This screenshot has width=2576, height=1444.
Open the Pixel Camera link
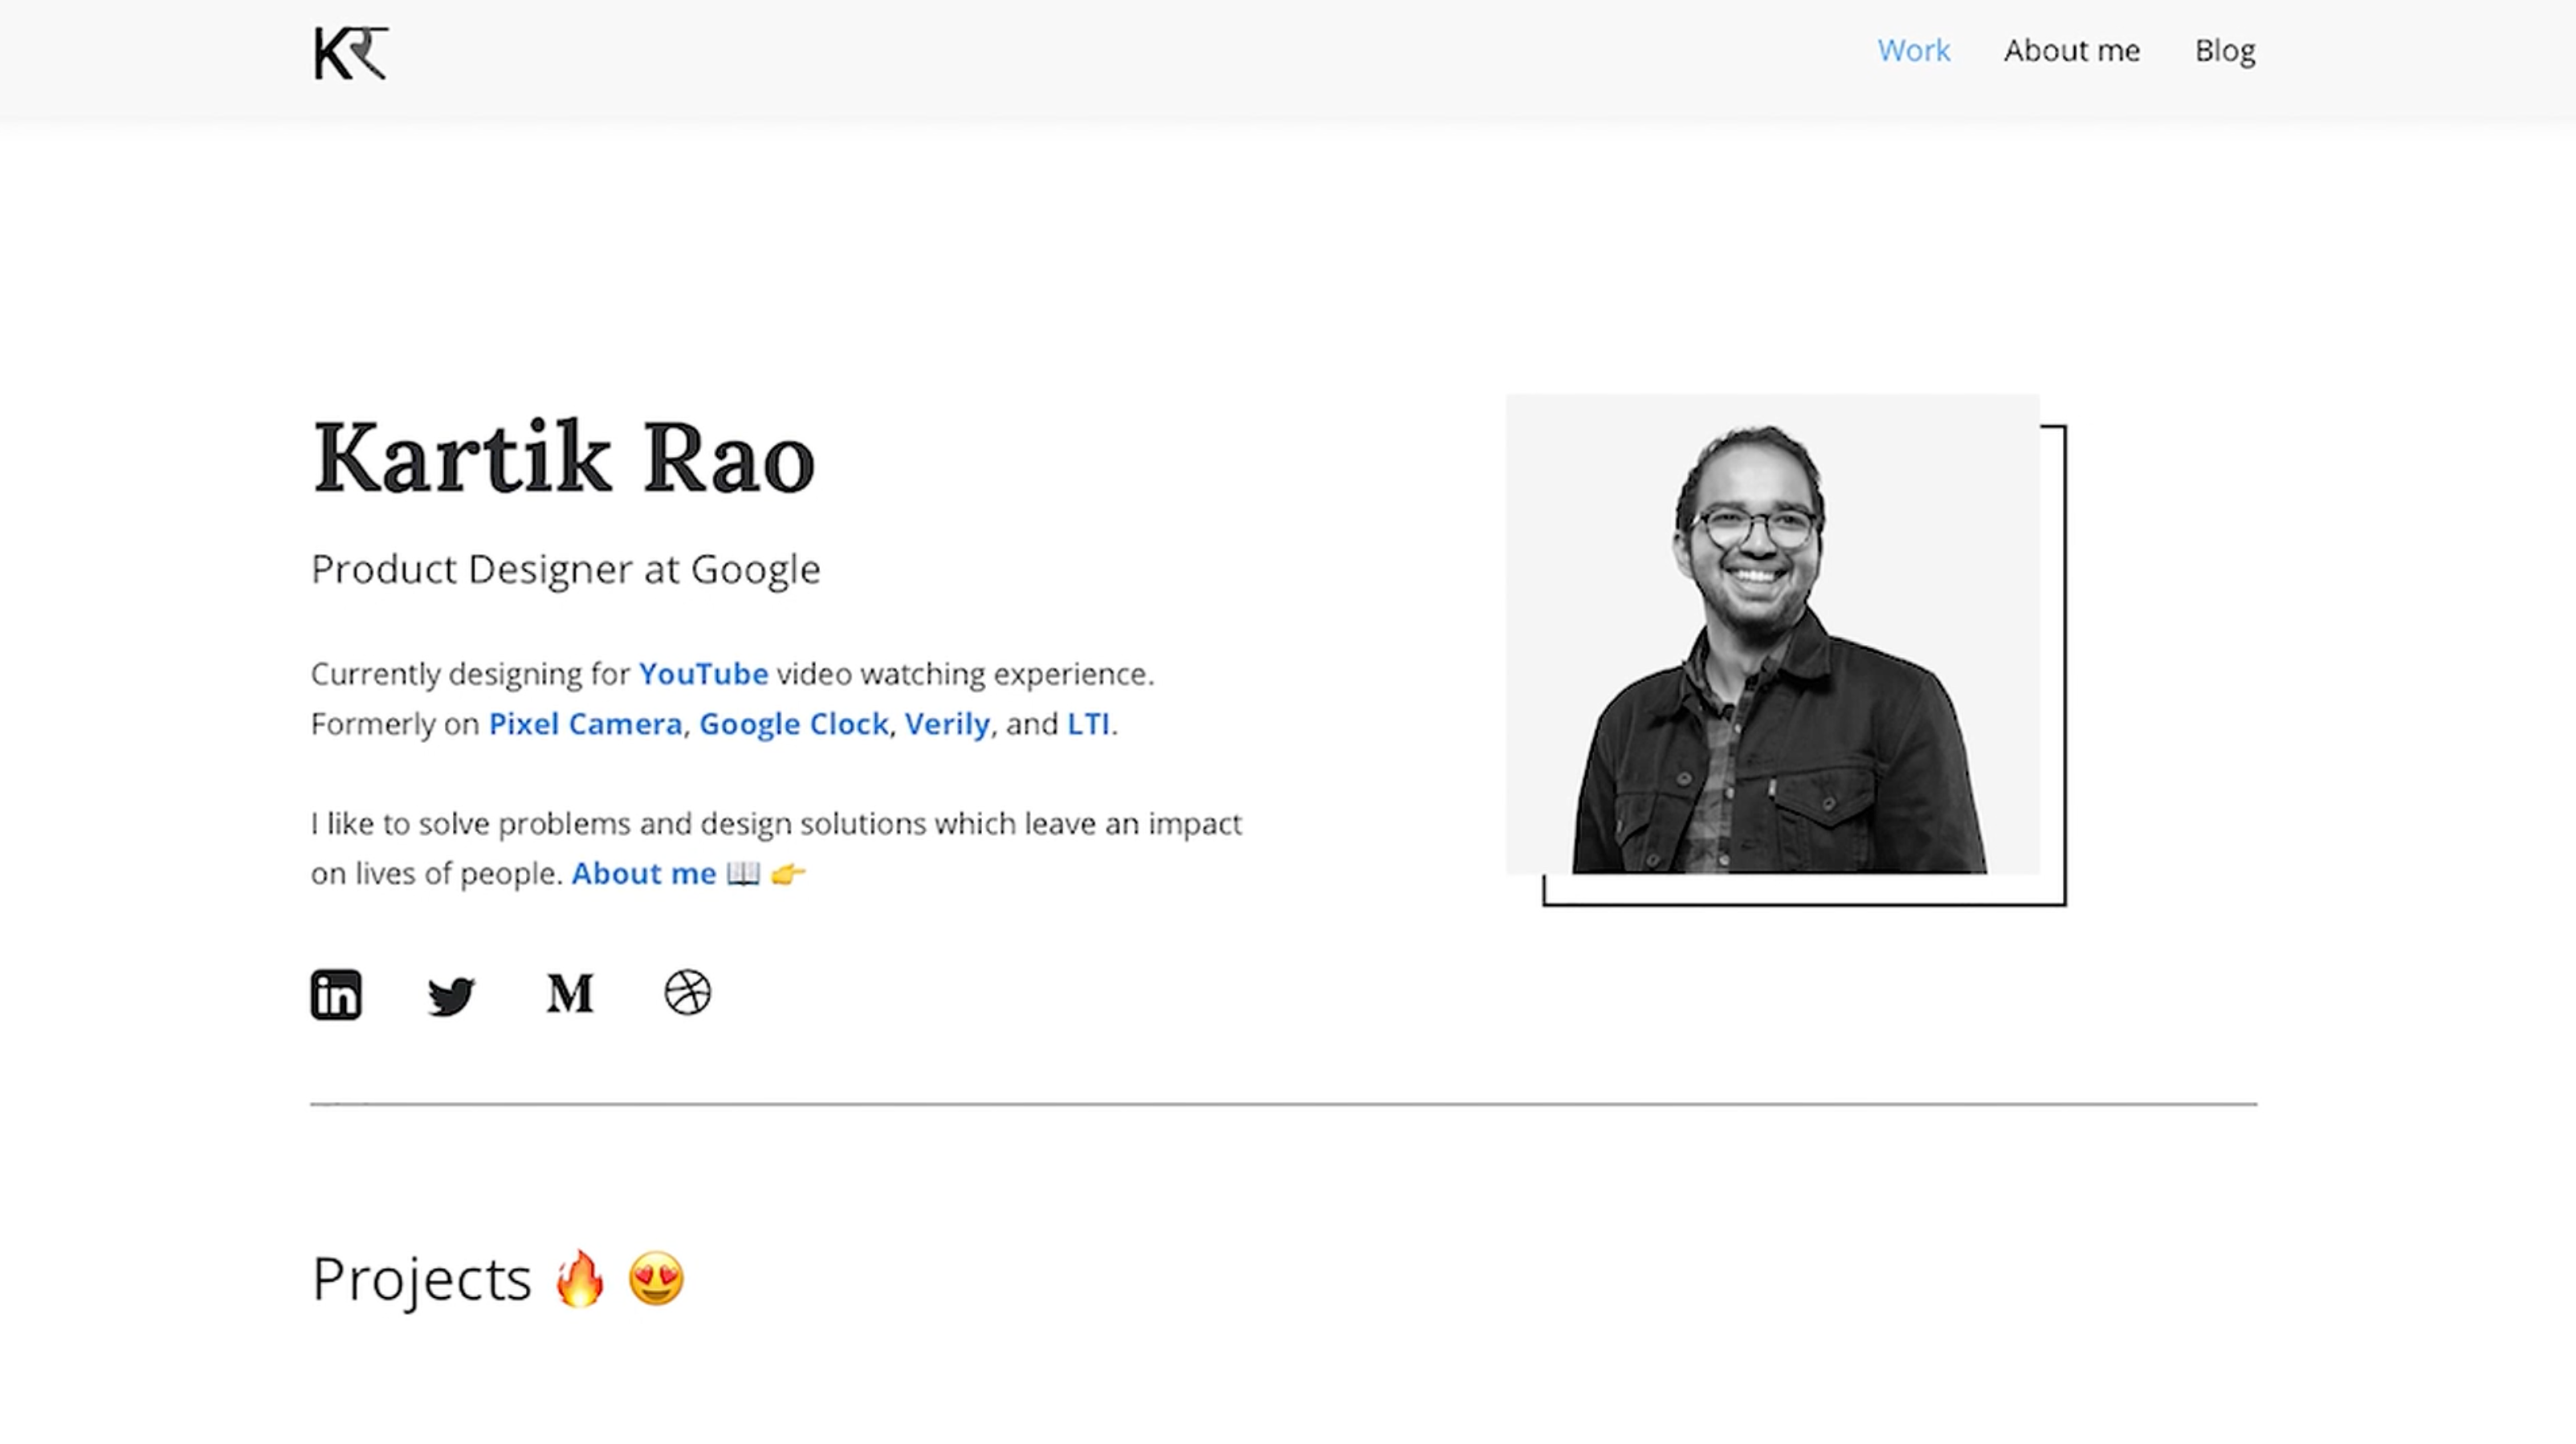pyautogui.click(x=585, y=724)
